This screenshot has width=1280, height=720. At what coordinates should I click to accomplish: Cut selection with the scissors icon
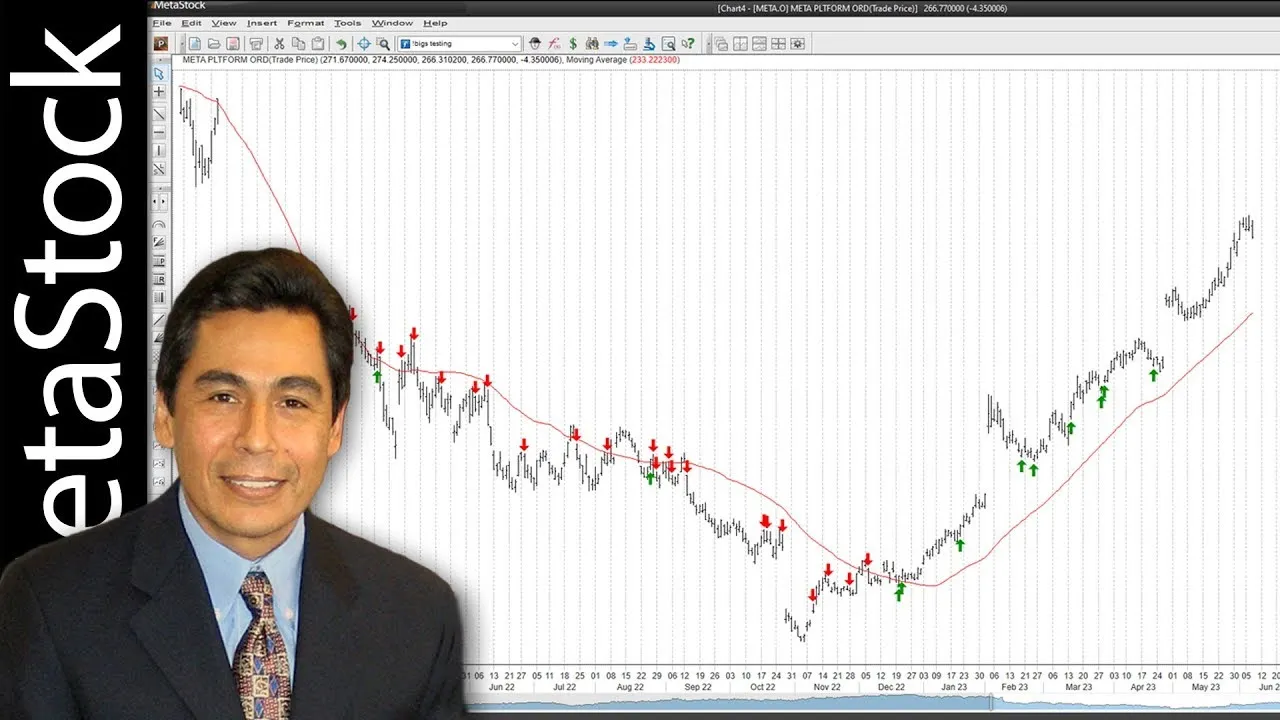[279, 44]
